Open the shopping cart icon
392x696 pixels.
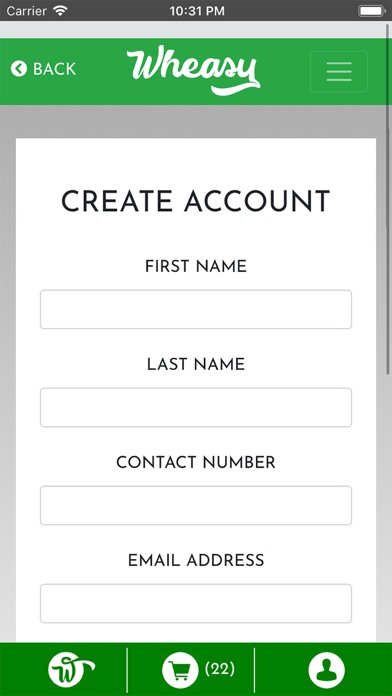tap(180, 669)
